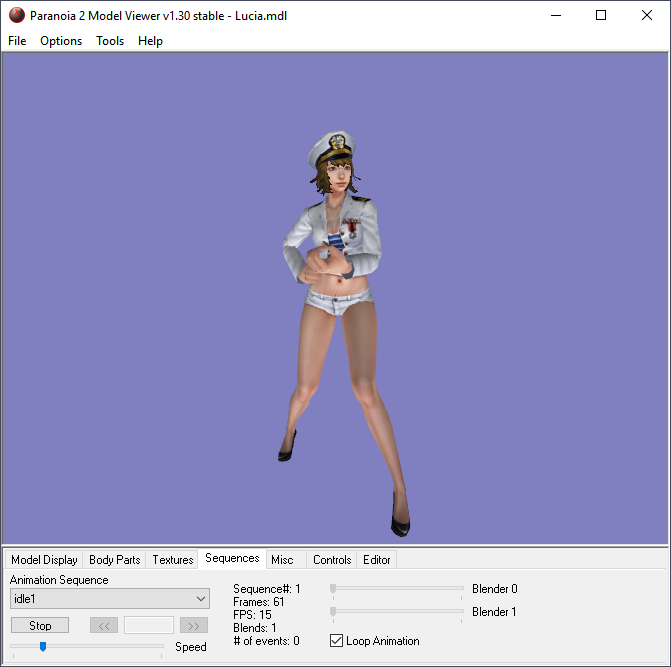This screenshot has height=667, width=671.
Task: Click the frame number input field
Action: pos(148,625)
